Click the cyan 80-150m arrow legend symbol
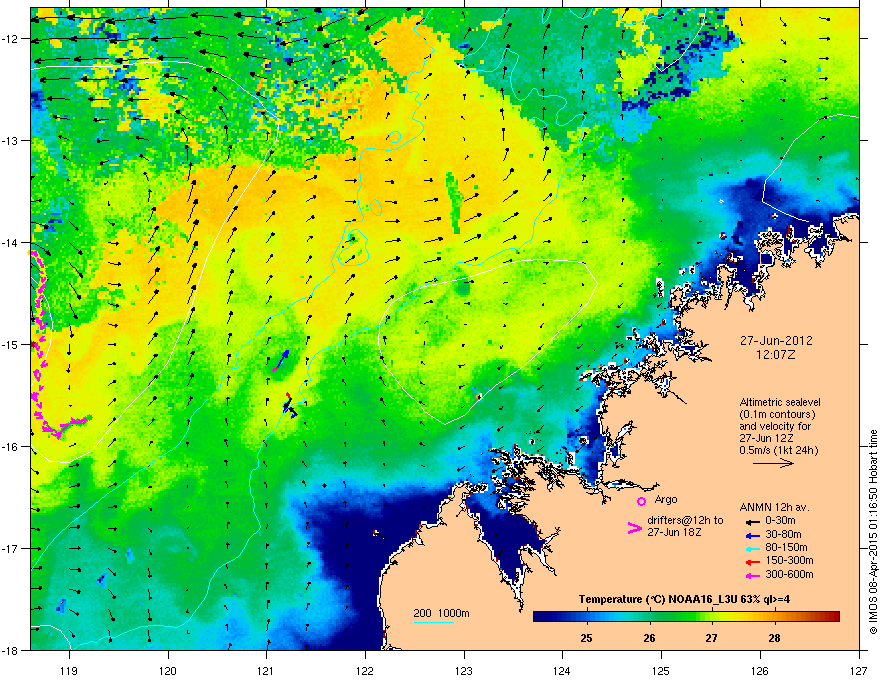The height and width of the screenshot is (680, 880). click(x=751, y=548)
